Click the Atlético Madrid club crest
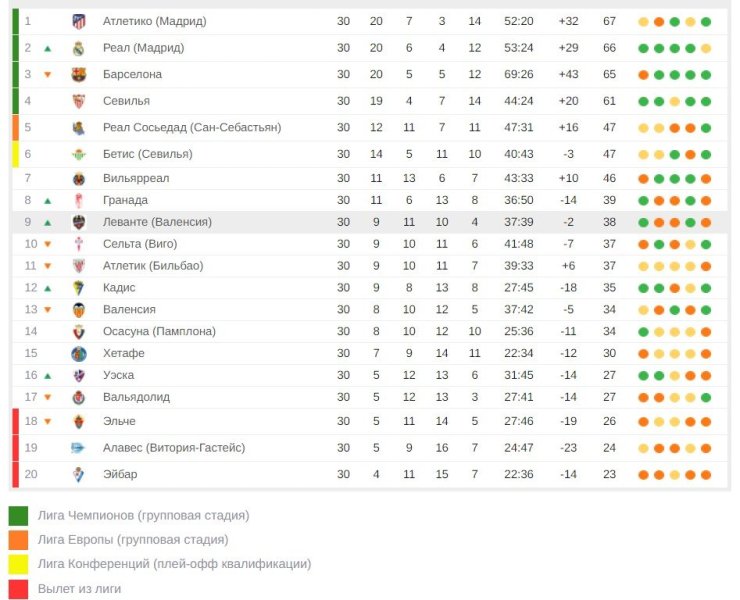Image resolution: width=740 pixels, height=600 pixels. (x=79, y=22)
